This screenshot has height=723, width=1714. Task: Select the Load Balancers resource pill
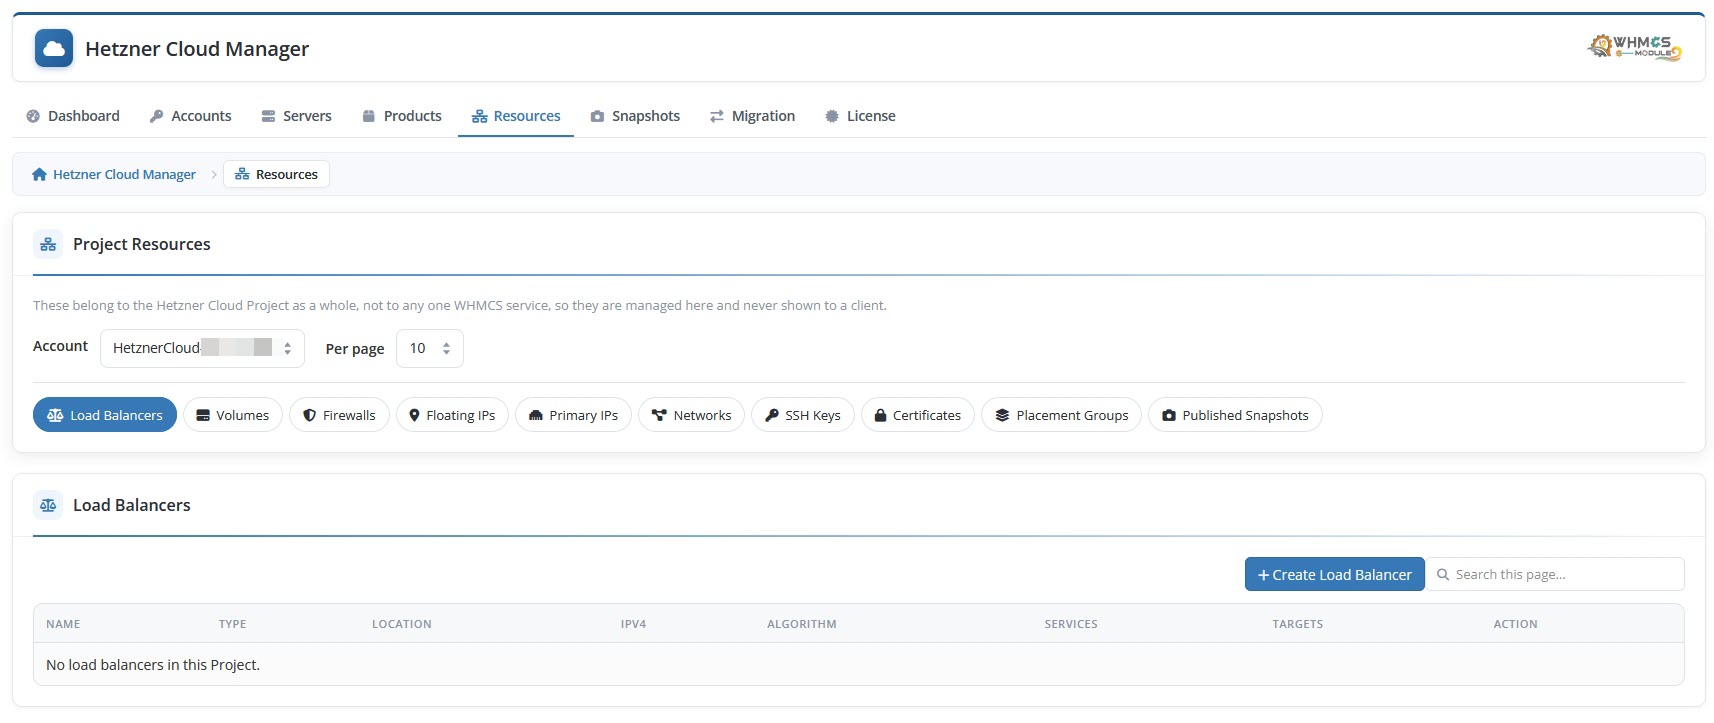pos(105,415)
